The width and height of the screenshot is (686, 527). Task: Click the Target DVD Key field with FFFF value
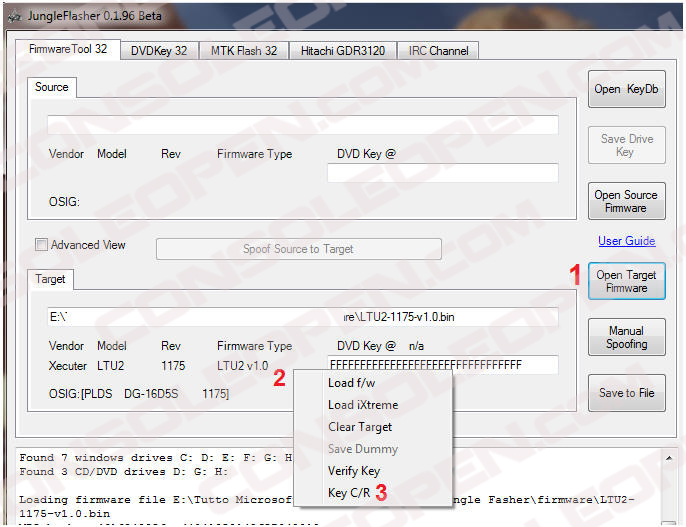(x=443, y=365)
